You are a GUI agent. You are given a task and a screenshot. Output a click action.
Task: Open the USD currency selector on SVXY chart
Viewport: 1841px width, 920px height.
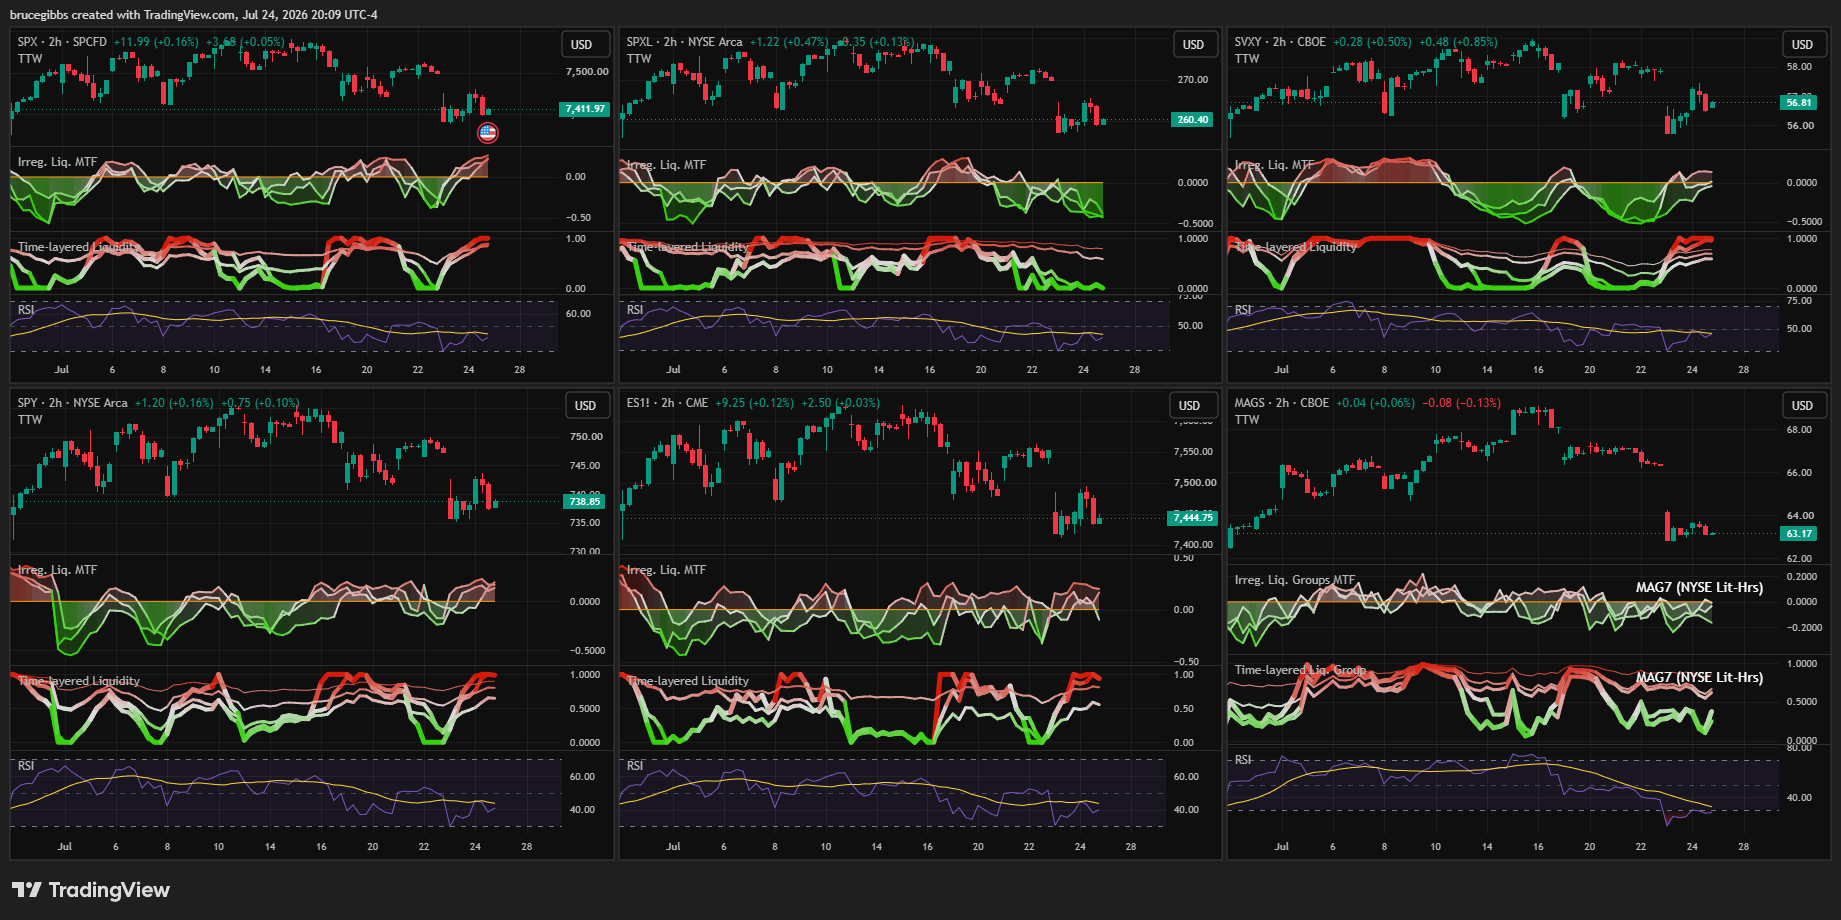coord(1802,45)
